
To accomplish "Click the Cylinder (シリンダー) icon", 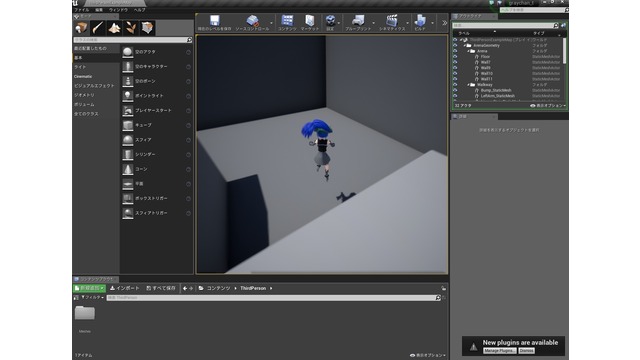I will 128,154.
